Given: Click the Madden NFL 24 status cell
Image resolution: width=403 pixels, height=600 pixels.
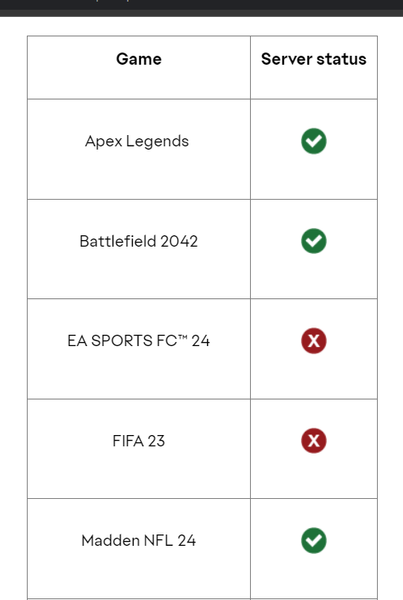Looking at the screenshot, I should tap(314, 548).
